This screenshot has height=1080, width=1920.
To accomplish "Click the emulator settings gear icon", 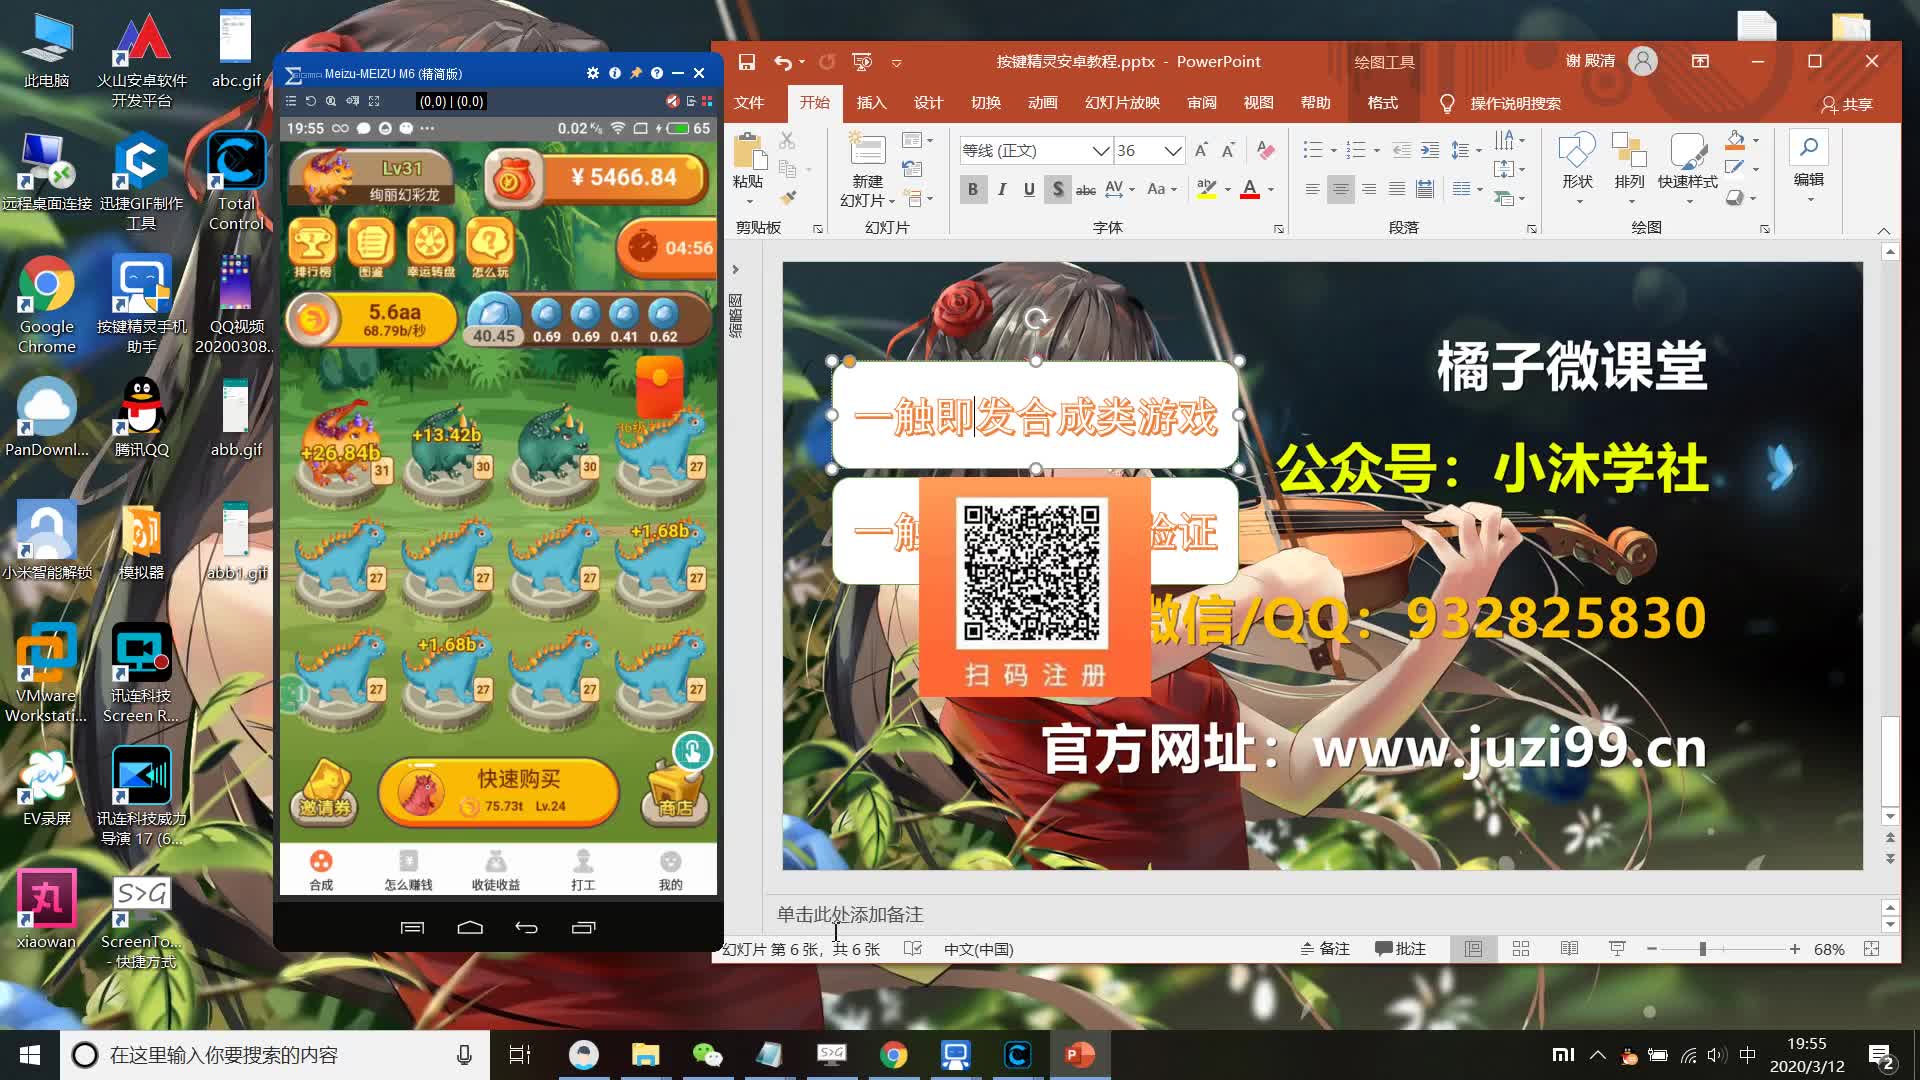I will click(x=593, y=73).
